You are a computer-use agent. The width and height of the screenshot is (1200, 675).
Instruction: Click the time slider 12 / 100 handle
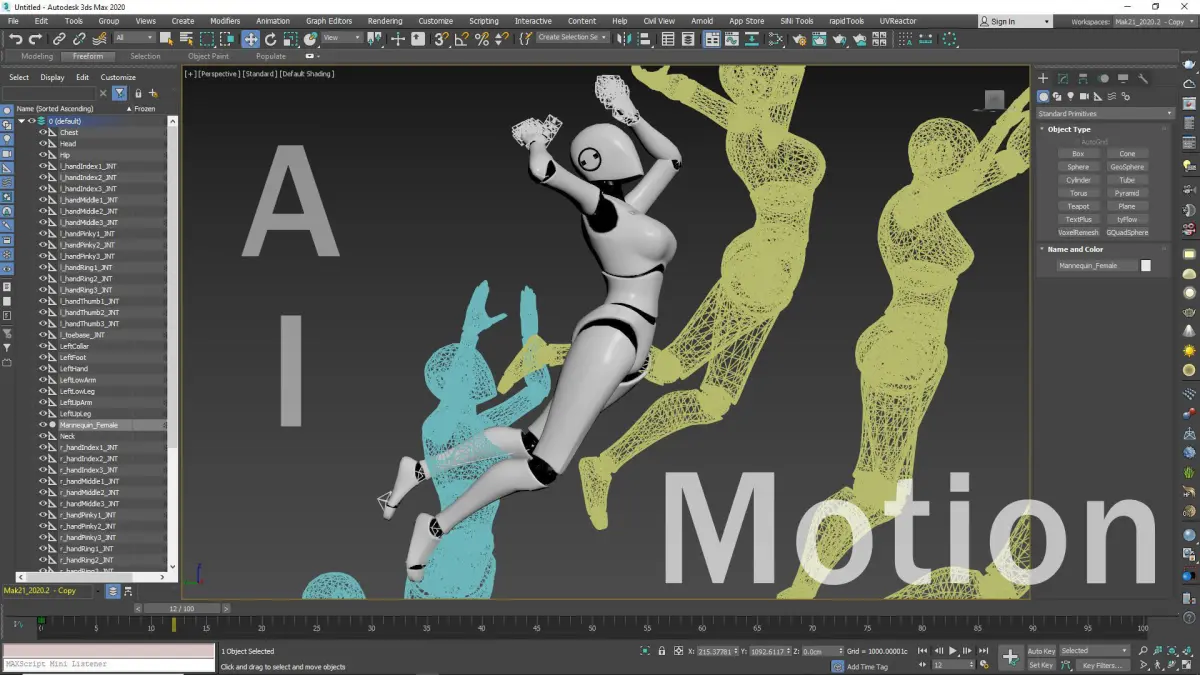pyautogui.click(x=181, y=608)
